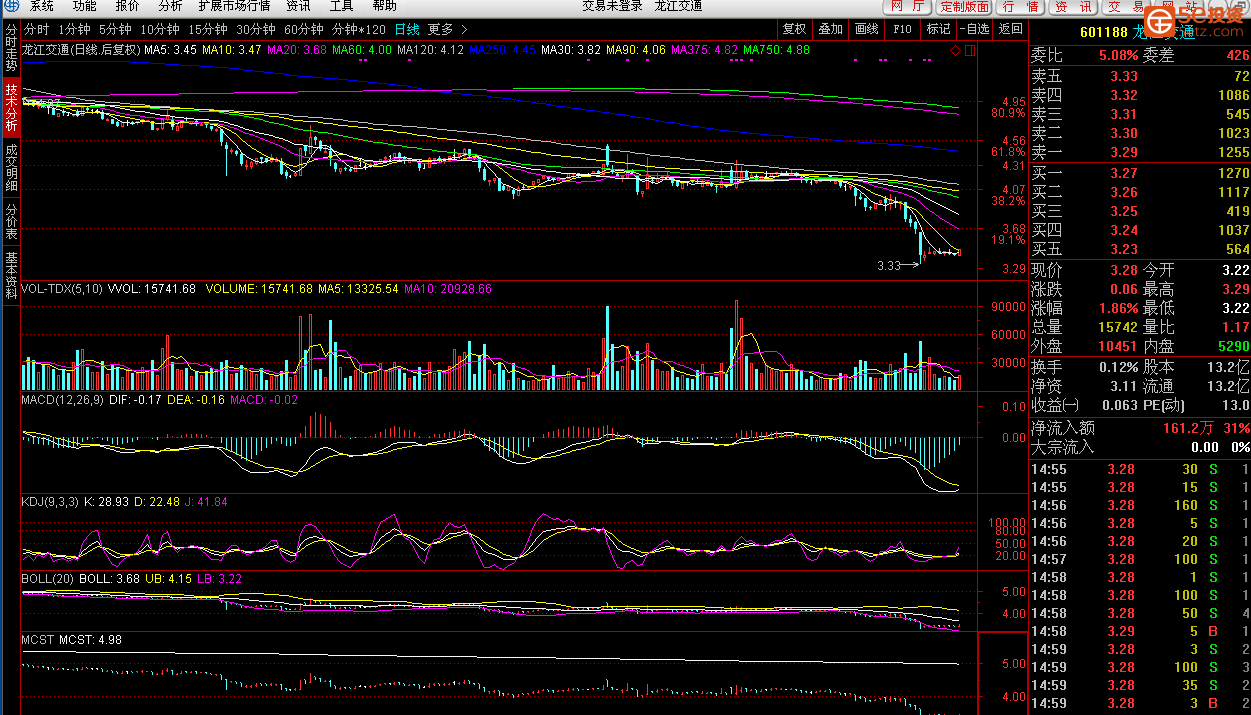
Task: Click the small red diamond icon above chart
Action: click(x=955, y=49)
